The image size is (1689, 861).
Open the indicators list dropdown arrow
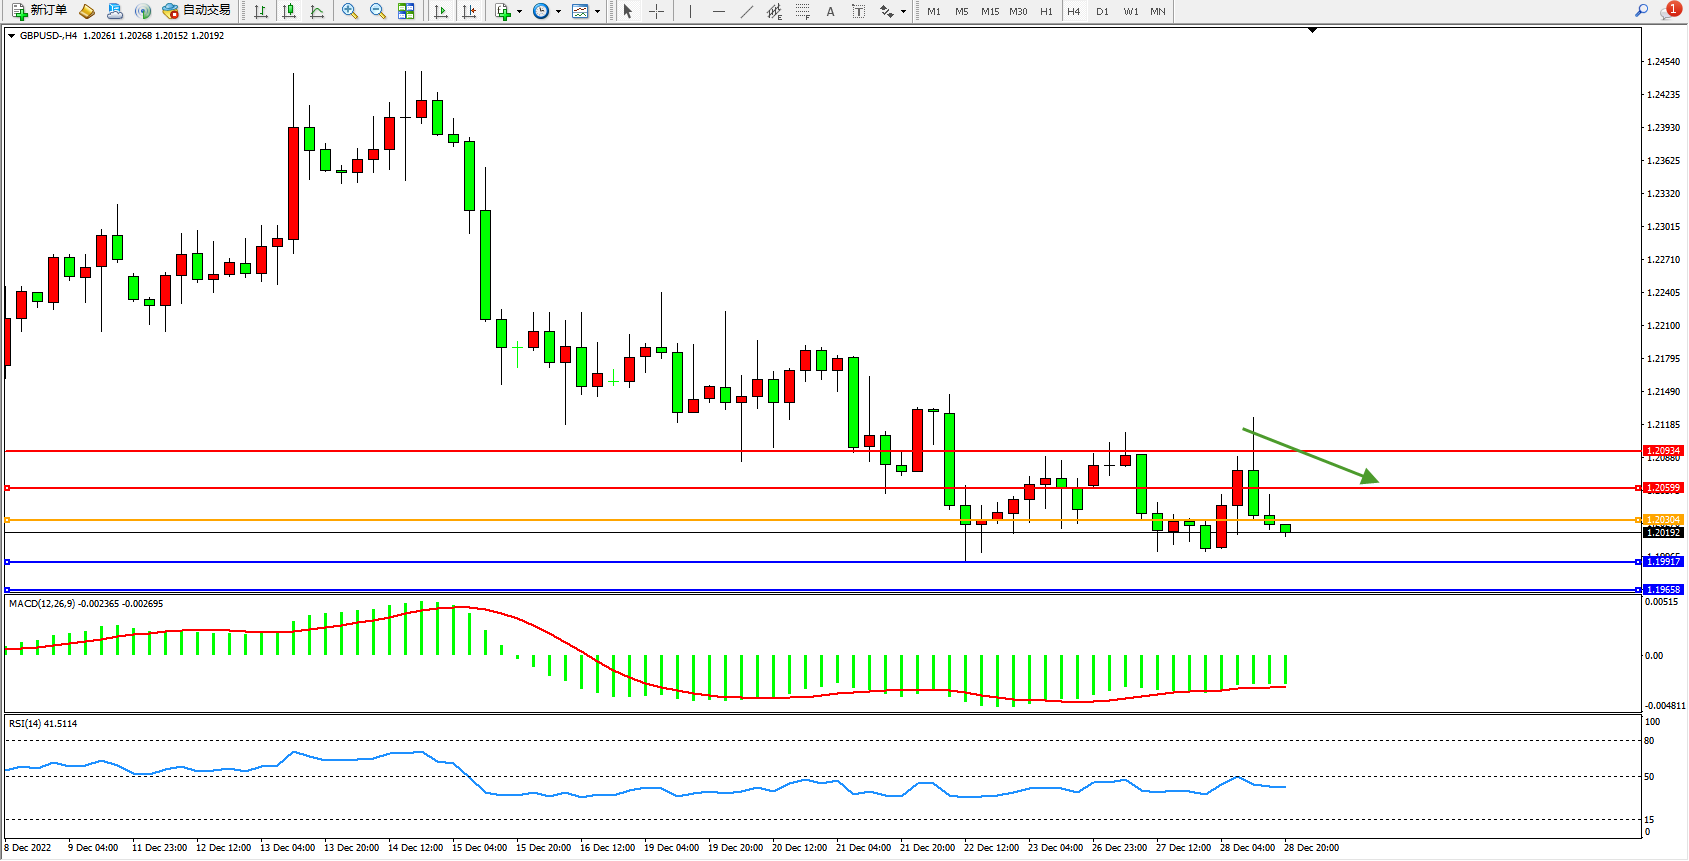[519, 12]
